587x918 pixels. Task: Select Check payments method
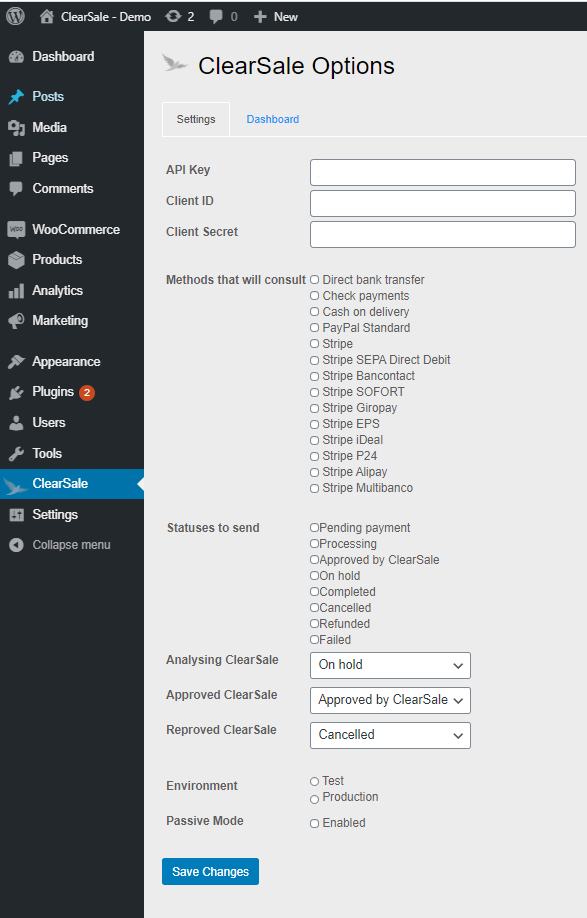tap(314, 296)
